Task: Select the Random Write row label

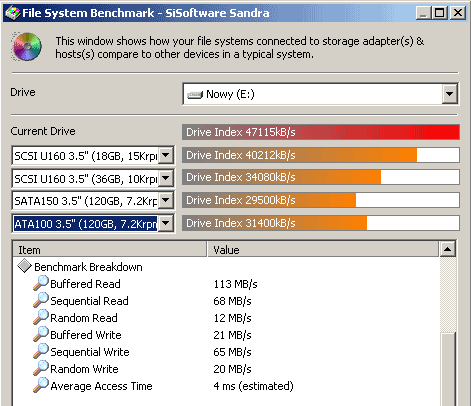Action: (x=84, y=369)
